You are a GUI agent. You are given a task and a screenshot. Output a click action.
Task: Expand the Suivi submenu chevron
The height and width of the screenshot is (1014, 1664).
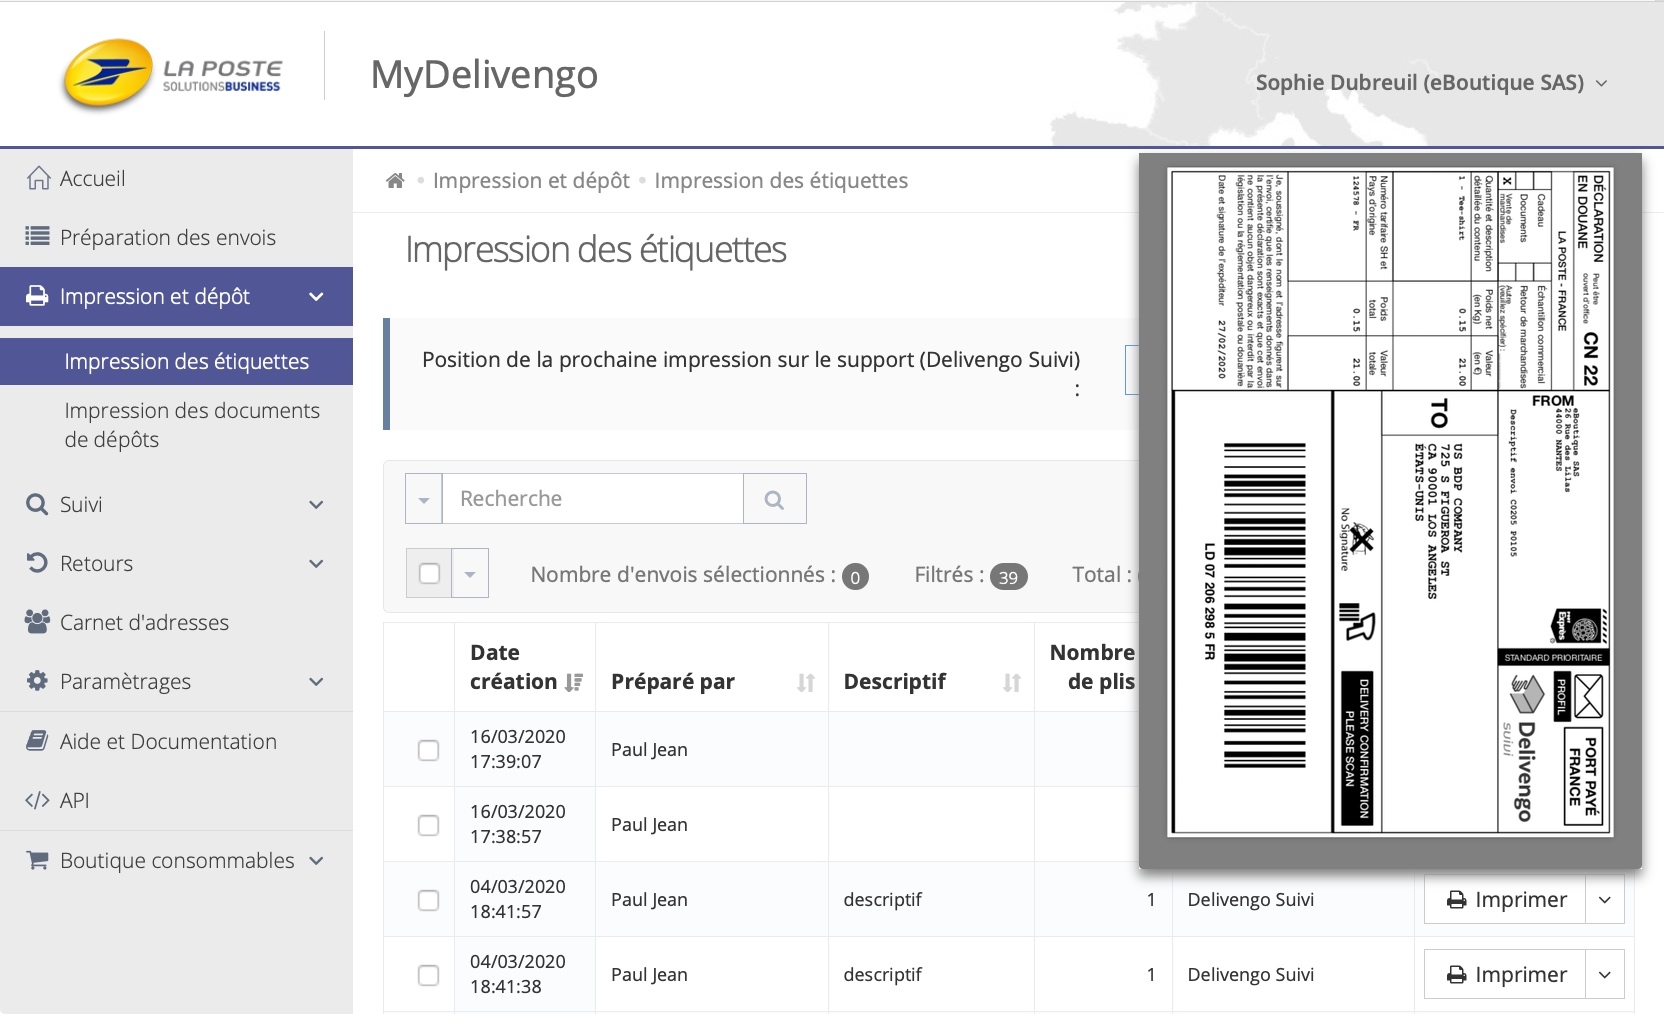[x=316, y=505]
